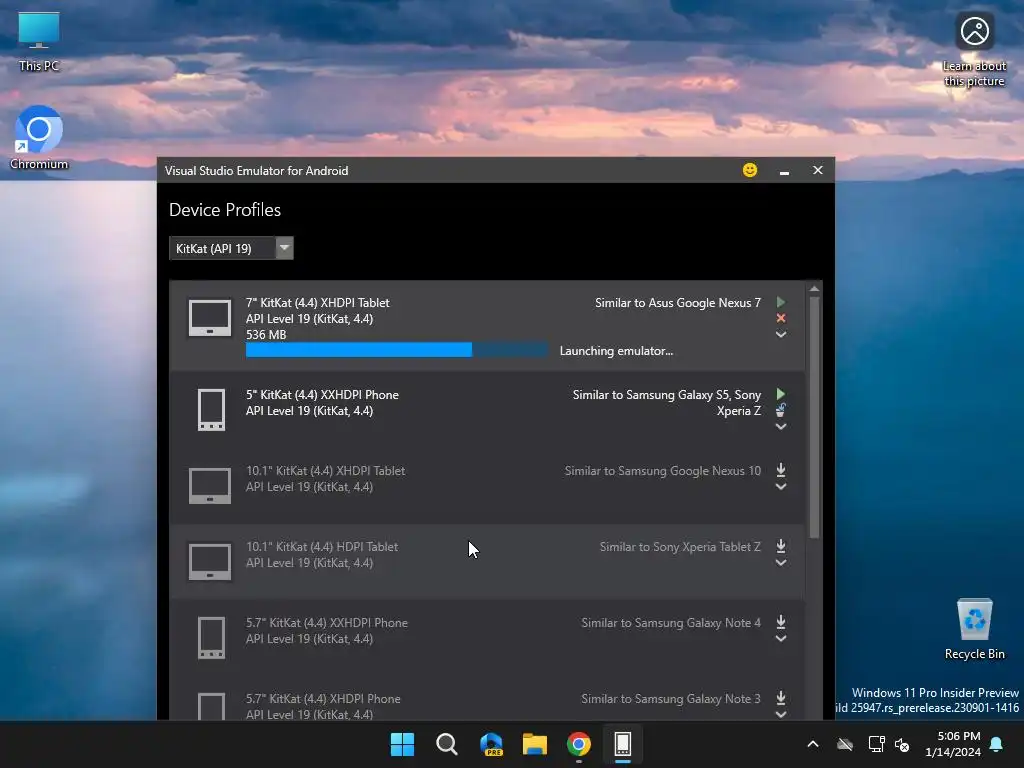Expand details for 5" KitKat XXHDPI Phone

pyautogui.click(x=780, y=426)
